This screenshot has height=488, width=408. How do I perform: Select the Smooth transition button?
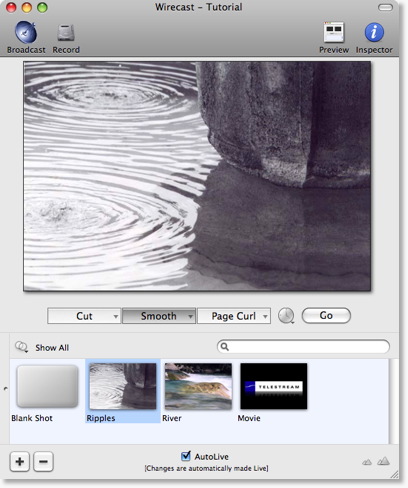pos(159,316)
